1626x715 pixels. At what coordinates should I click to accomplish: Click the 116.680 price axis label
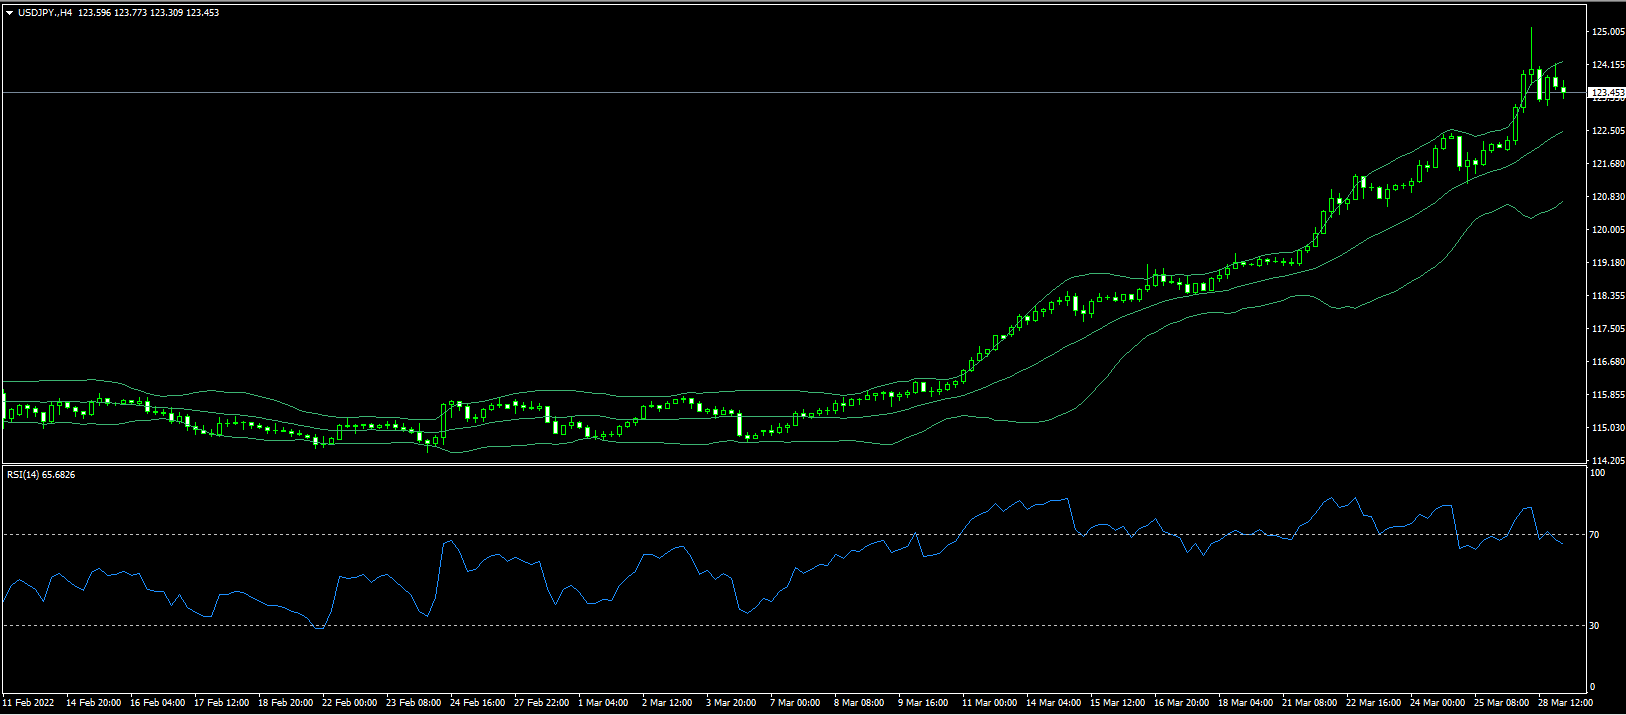pos(1608,362)
